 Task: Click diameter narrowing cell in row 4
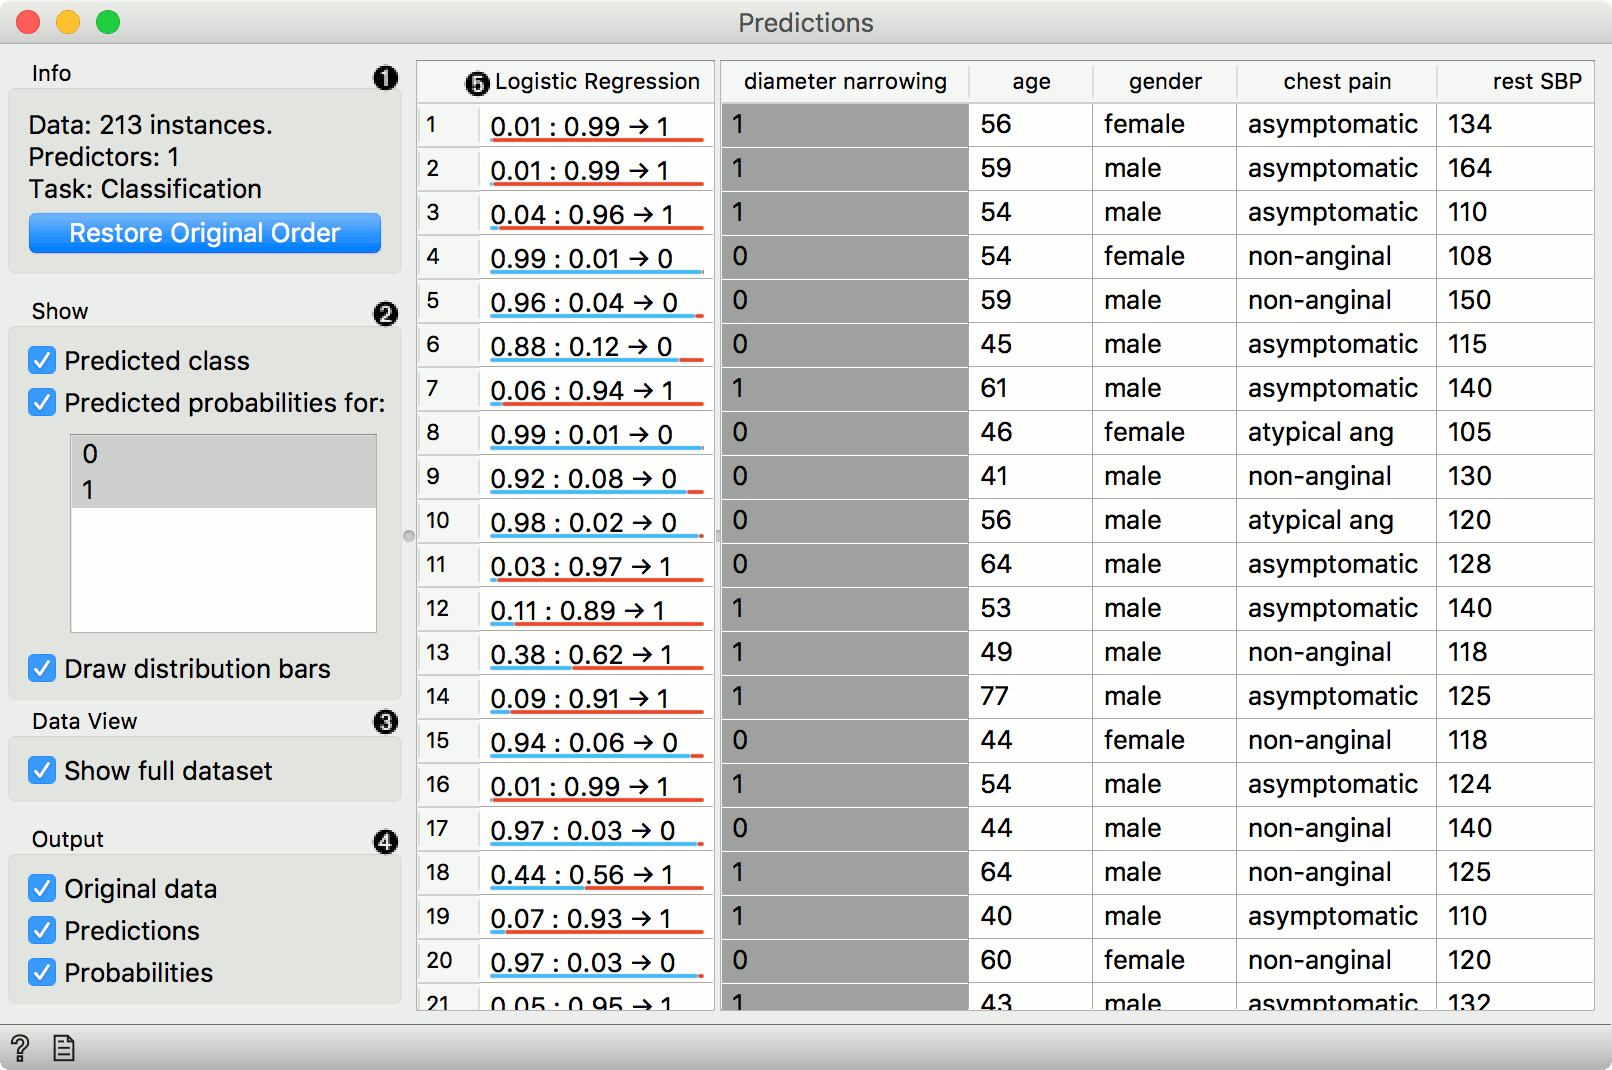[x=845, y=257]
